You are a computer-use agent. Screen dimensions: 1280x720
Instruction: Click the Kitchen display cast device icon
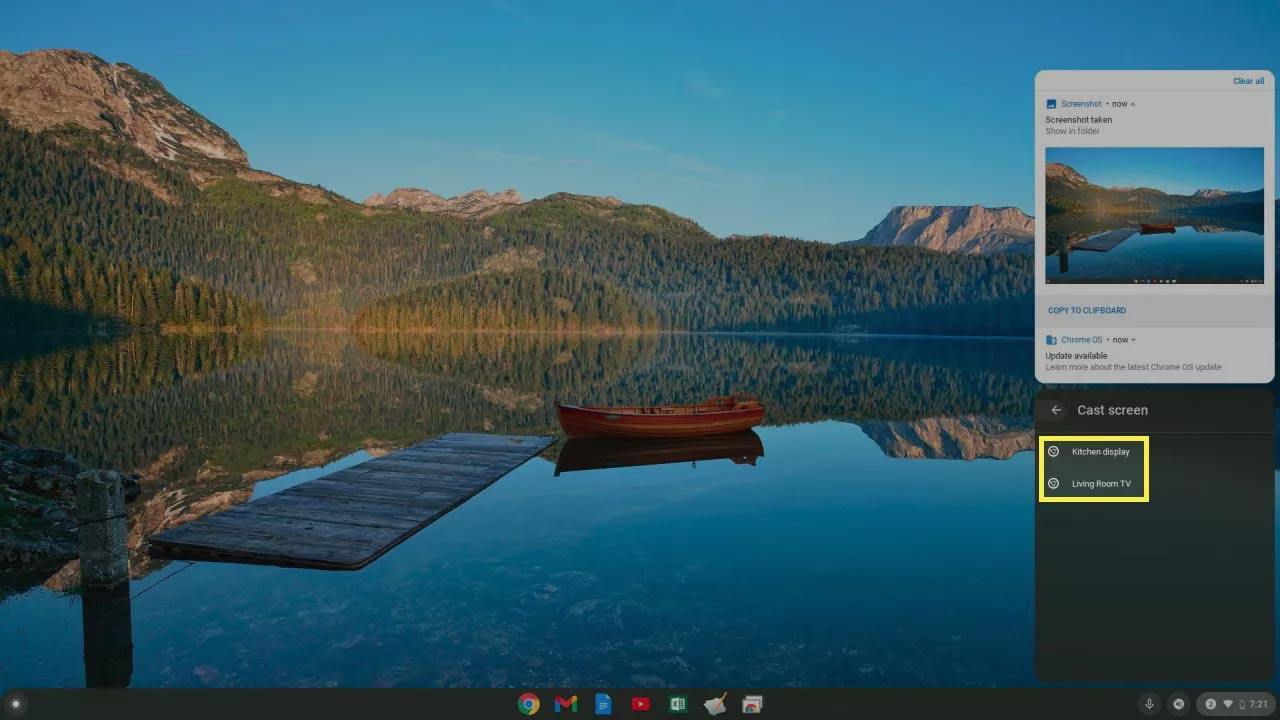(x=1053, y=452)
